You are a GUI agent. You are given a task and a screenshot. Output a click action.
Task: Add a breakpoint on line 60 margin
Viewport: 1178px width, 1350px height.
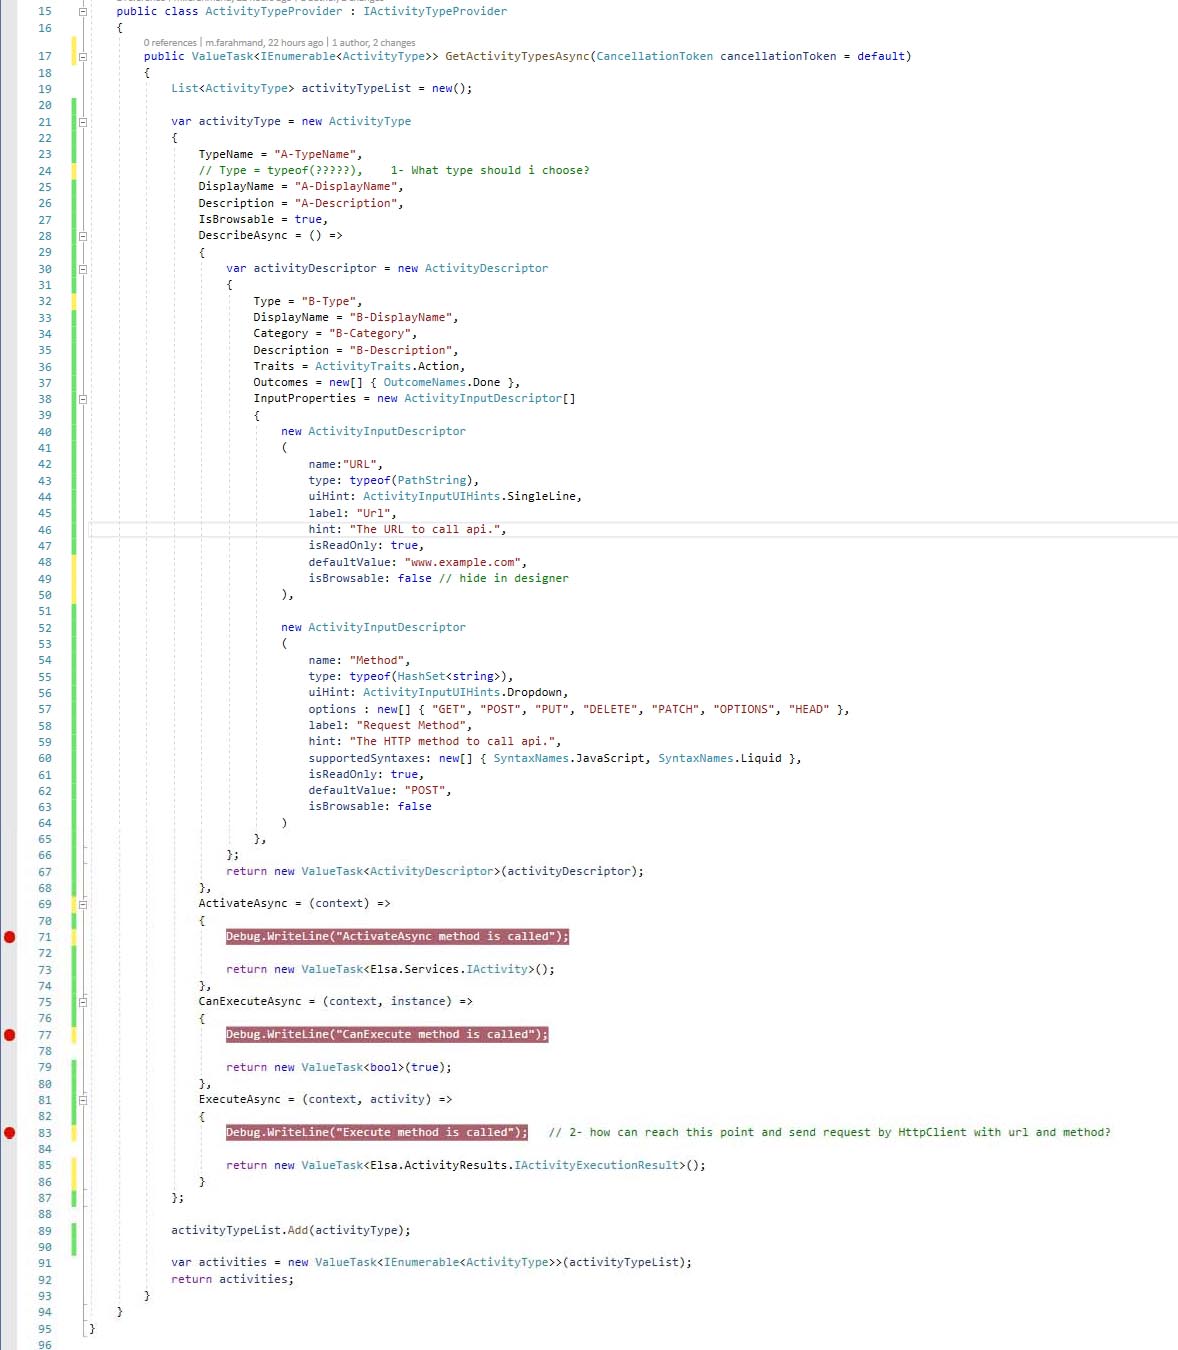point(9,758)
